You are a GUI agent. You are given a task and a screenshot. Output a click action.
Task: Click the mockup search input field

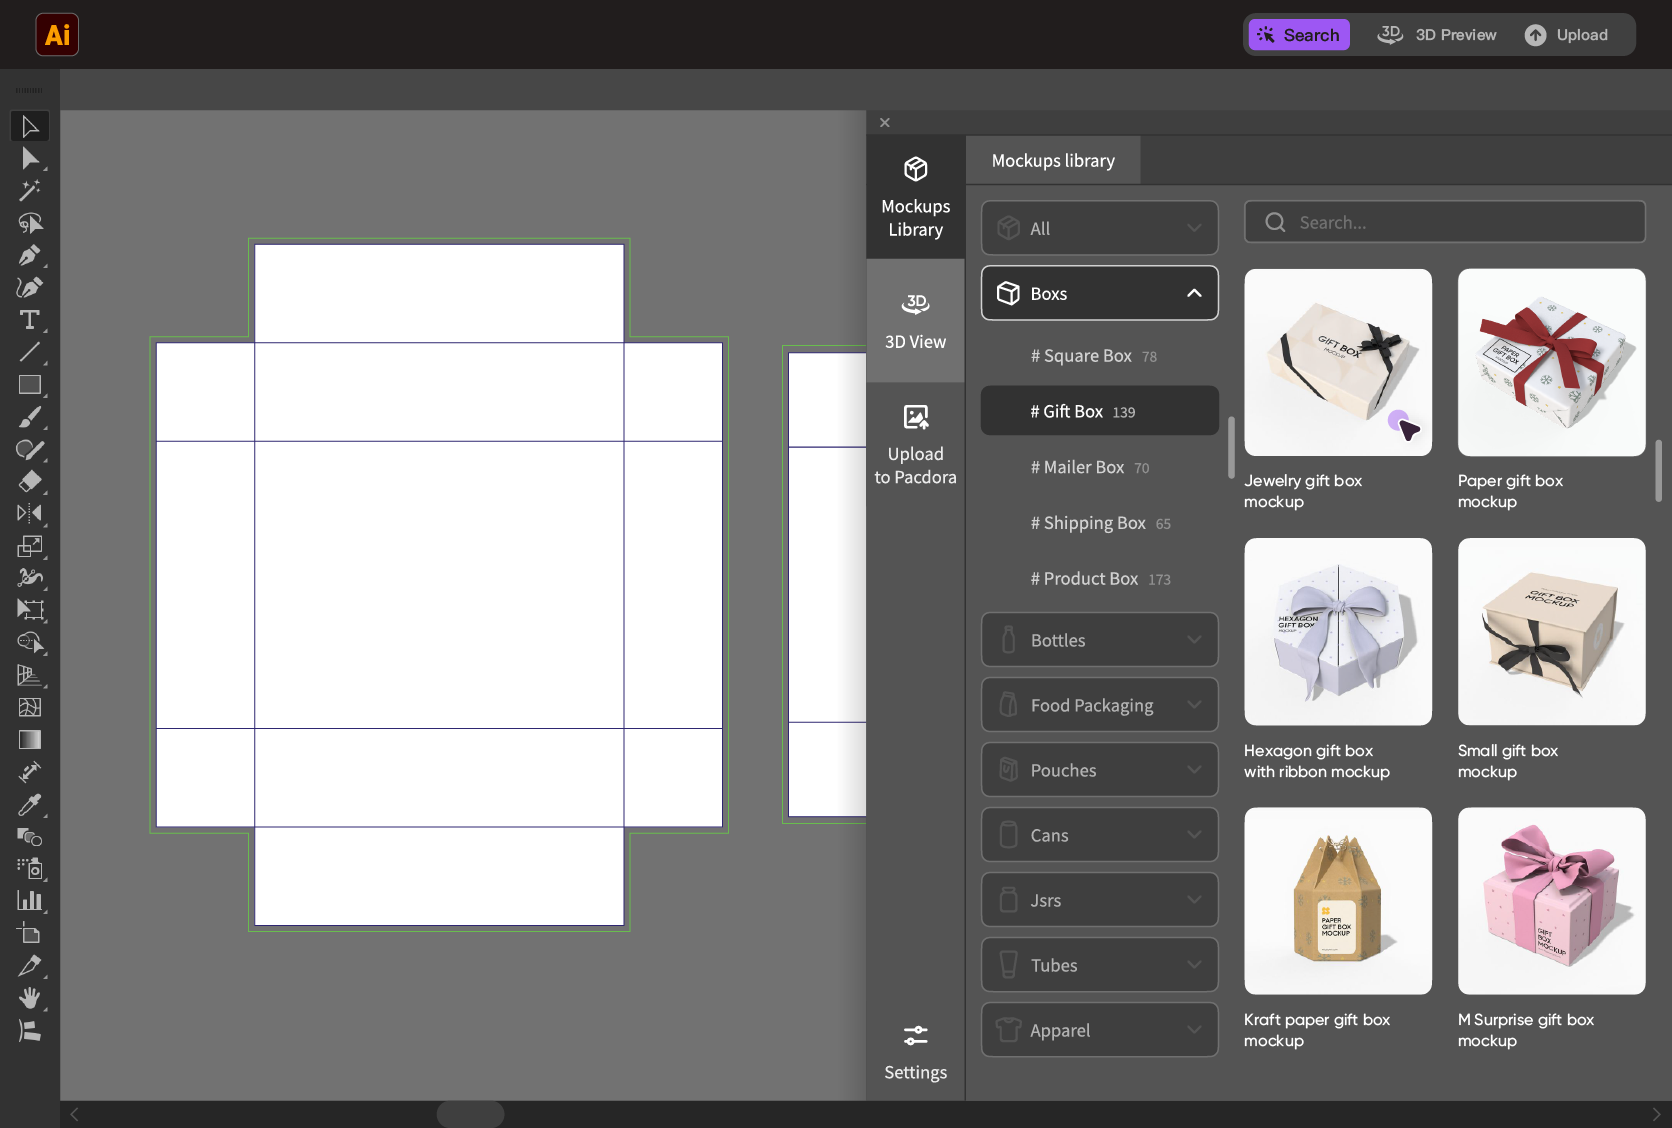(1444, 222)
